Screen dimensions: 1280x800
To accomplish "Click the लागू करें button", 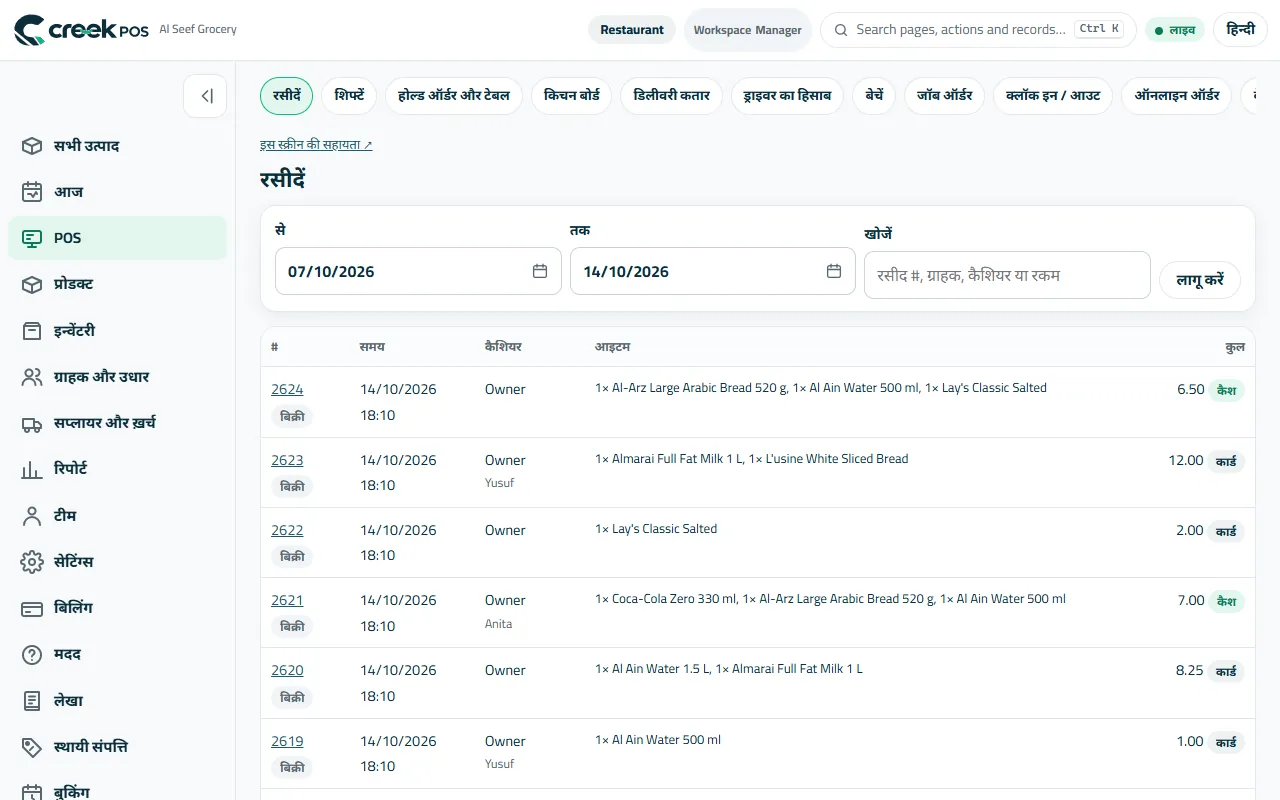I will [1200, 280].
